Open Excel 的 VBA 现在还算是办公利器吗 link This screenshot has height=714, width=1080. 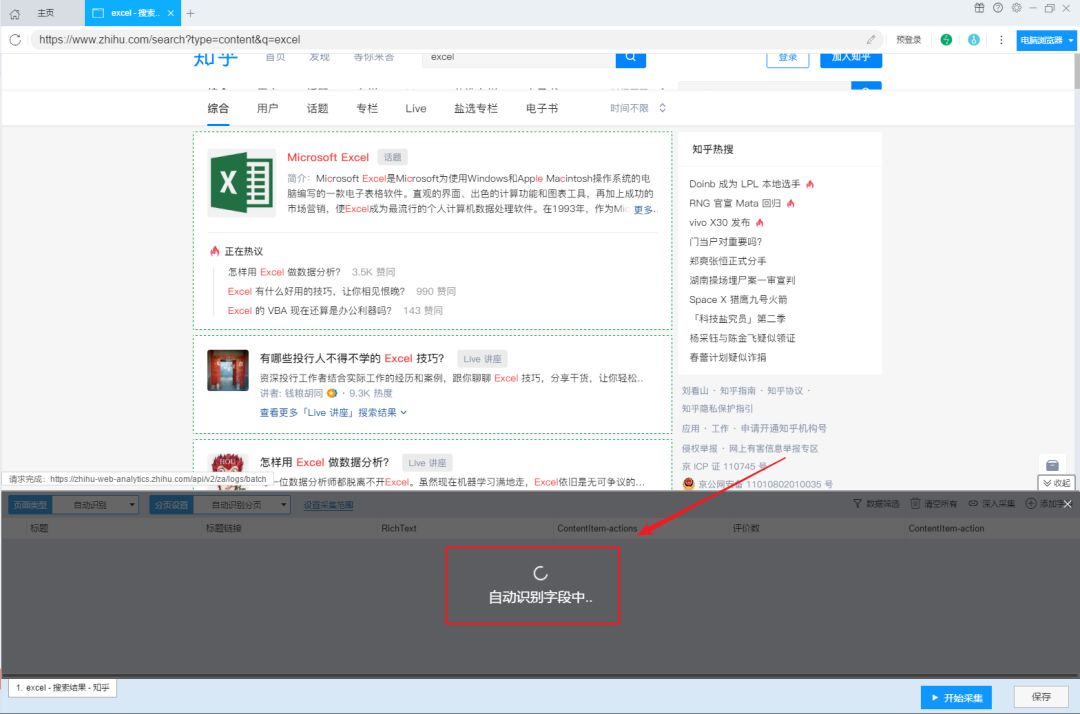point(310,311)
